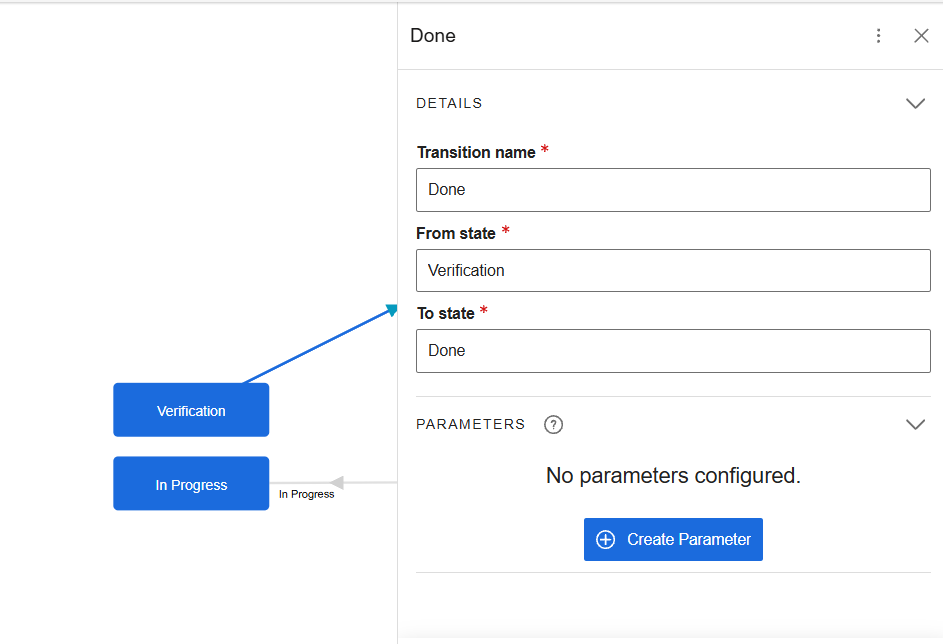Select the Verification state node
Viewport: 943px width, 644px height.
191,410
